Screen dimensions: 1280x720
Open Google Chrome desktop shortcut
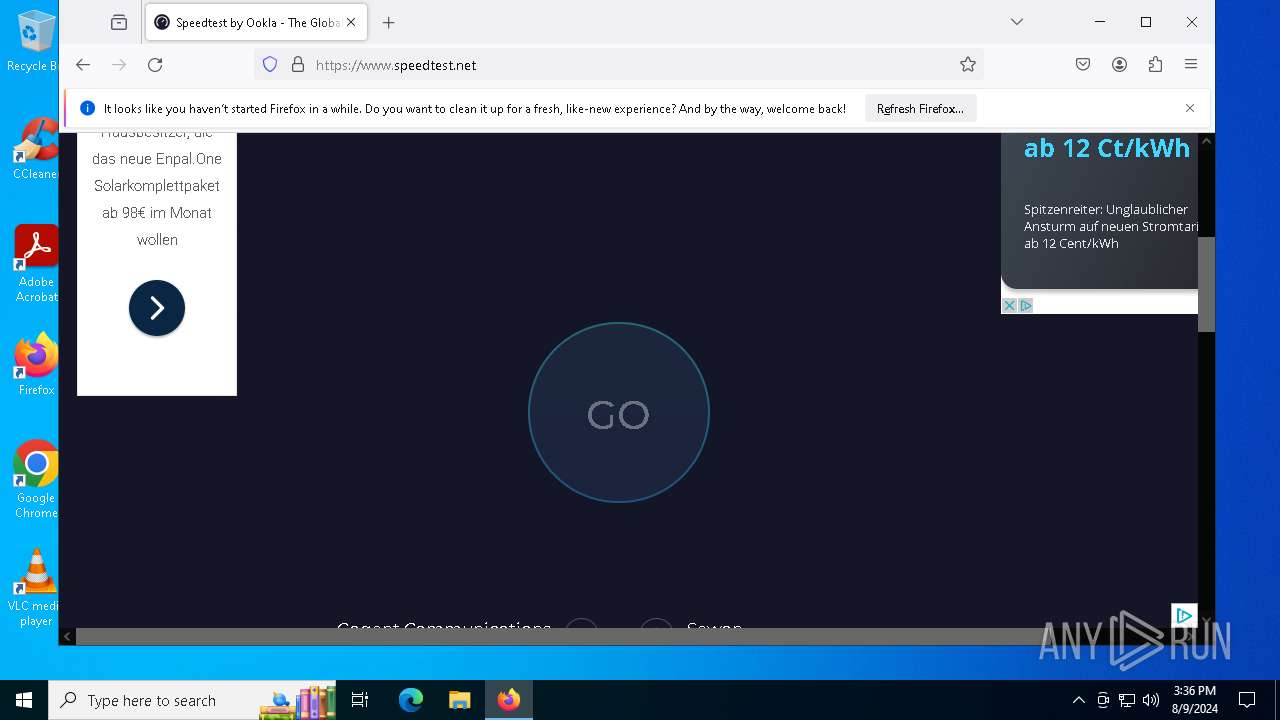36,480
